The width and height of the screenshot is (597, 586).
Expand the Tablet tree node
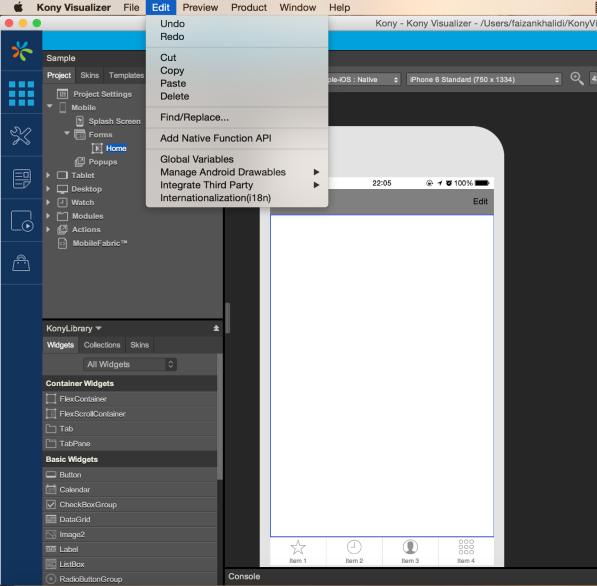(48, 175)
